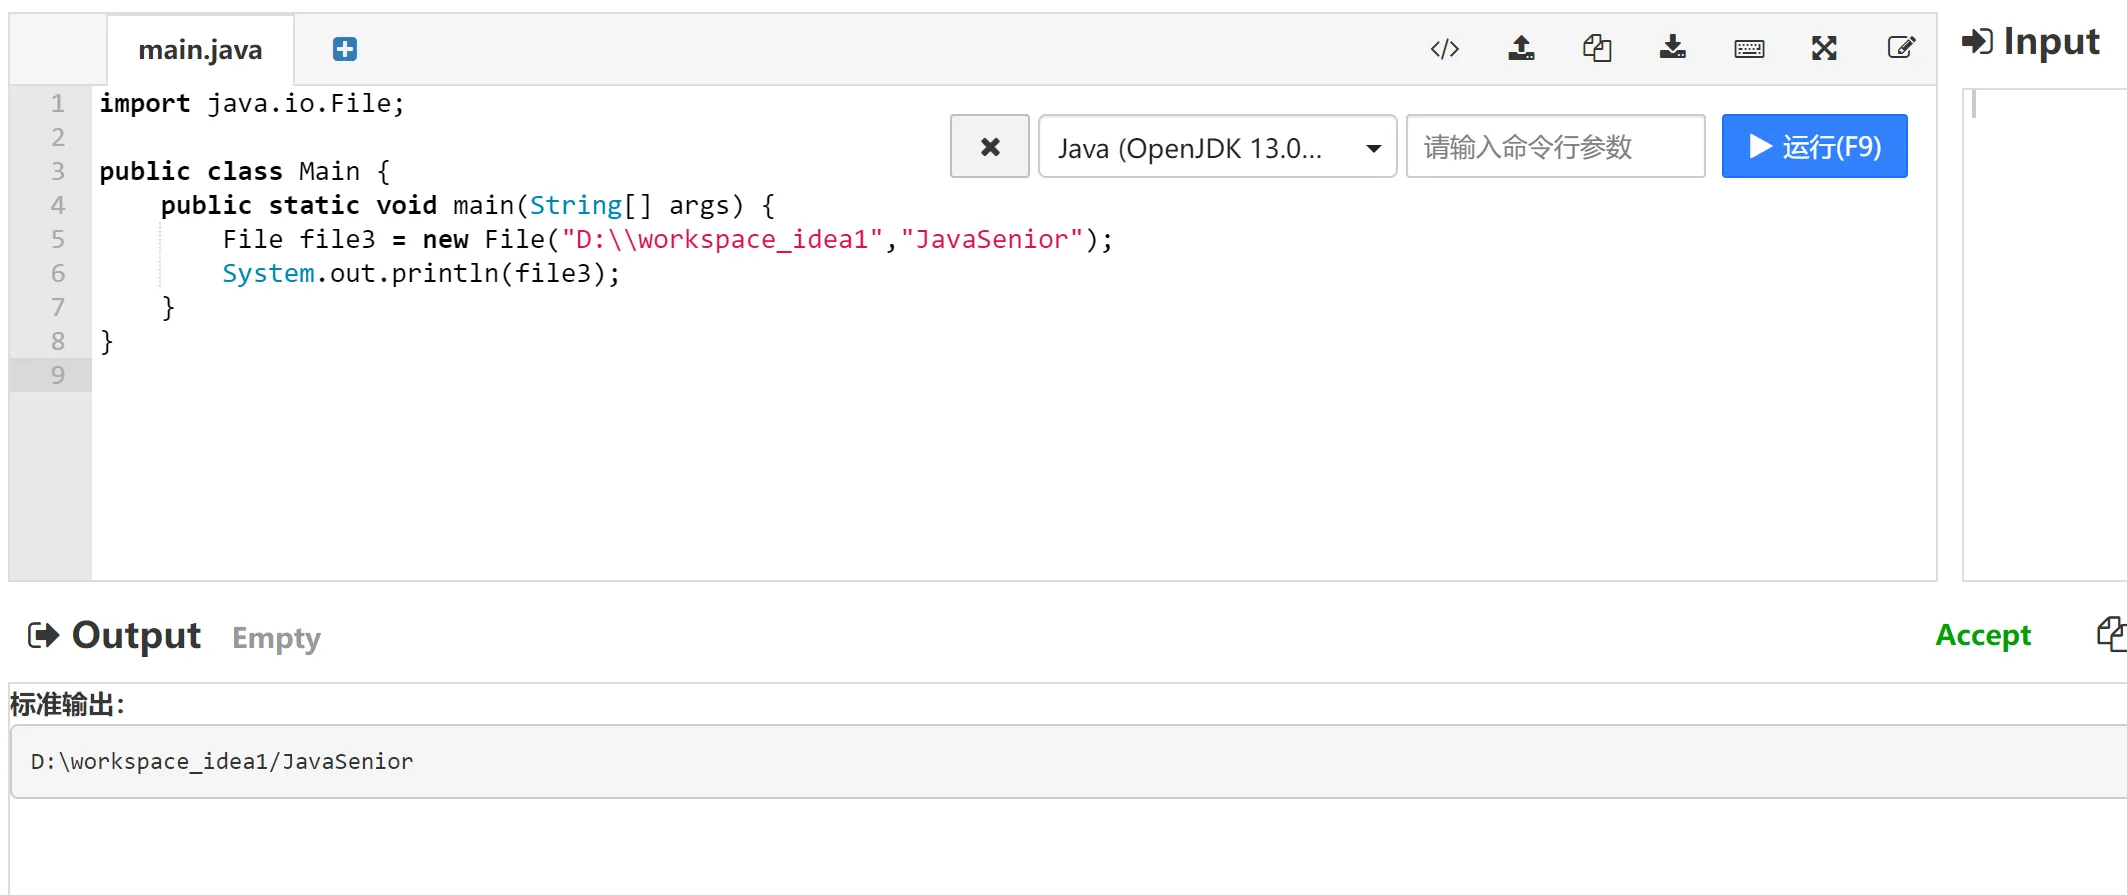The height and width of the screenshot is (895, 2127).
Task: Select the main.java tab
Action: [200, 50]
